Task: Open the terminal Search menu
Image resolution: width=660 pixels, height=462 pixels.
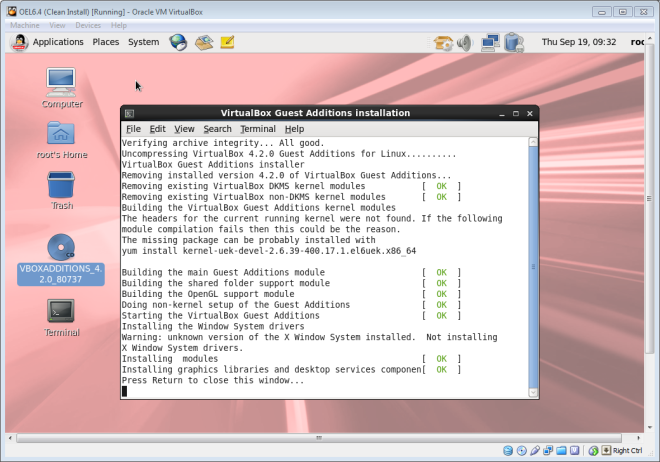Action: (x=217, y=129)
